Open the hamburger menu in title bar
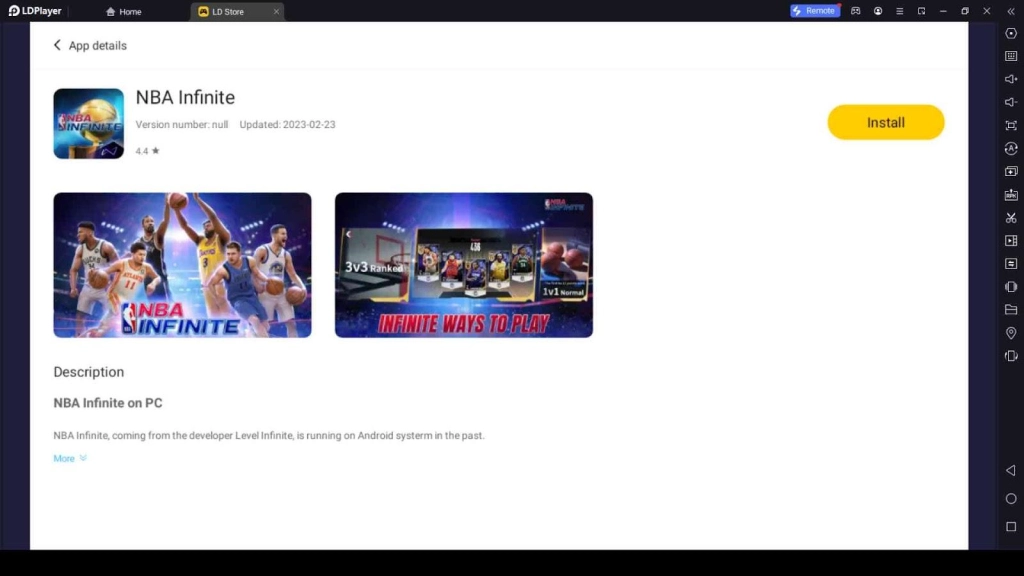This screenshot has height=576, width=1024. point(900,11)
